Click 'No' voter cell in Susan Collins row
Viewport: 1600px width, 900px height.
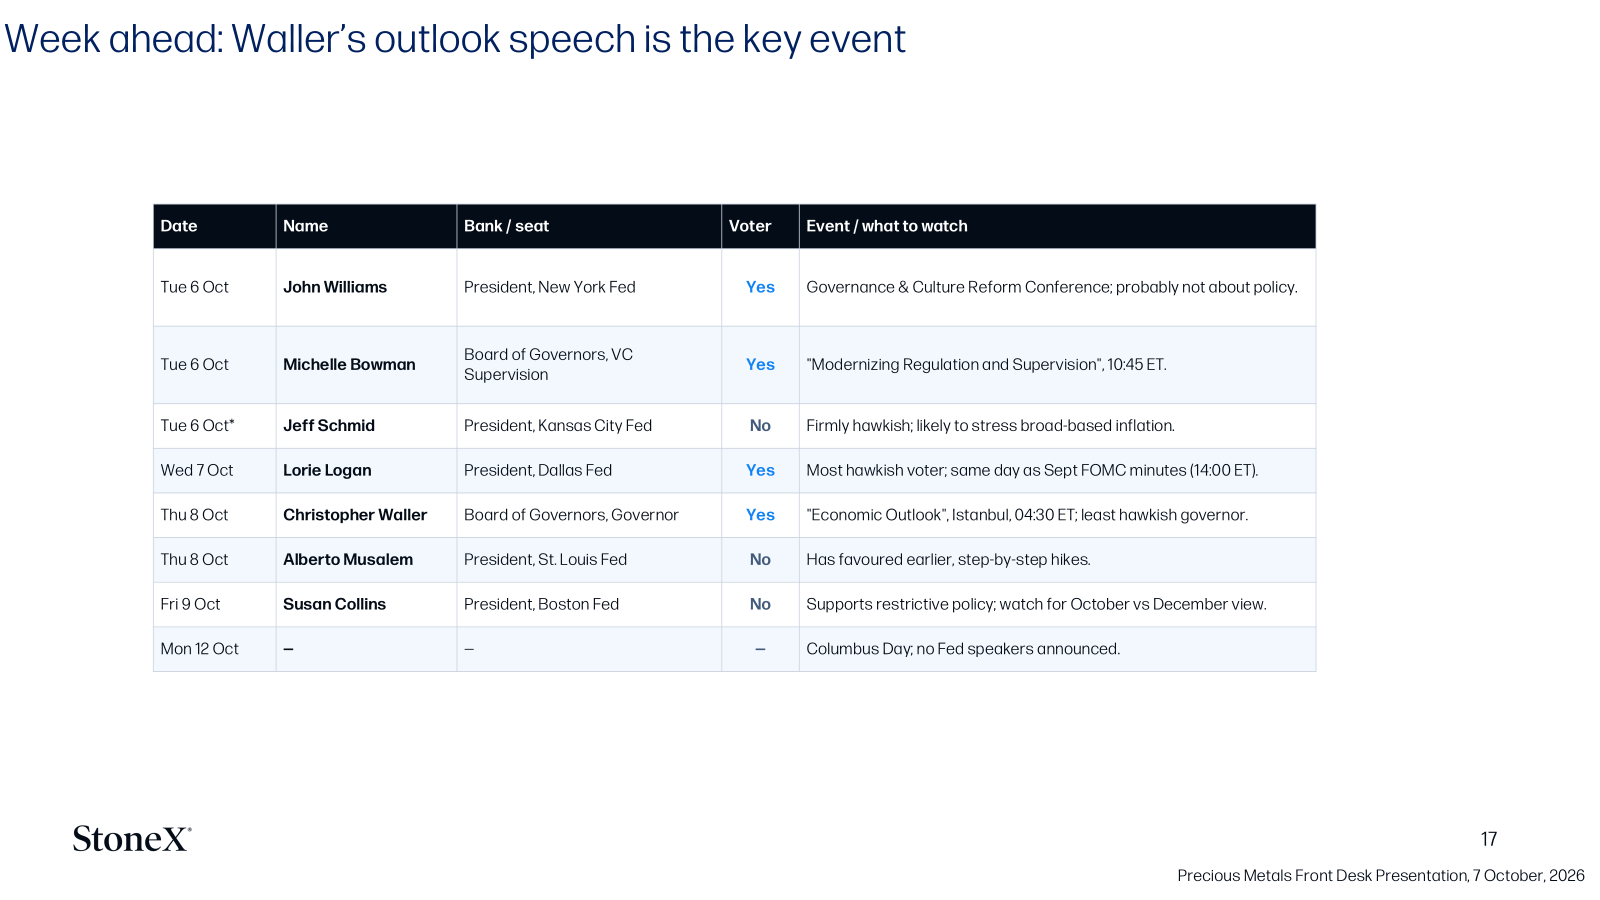tap(760, 604)
